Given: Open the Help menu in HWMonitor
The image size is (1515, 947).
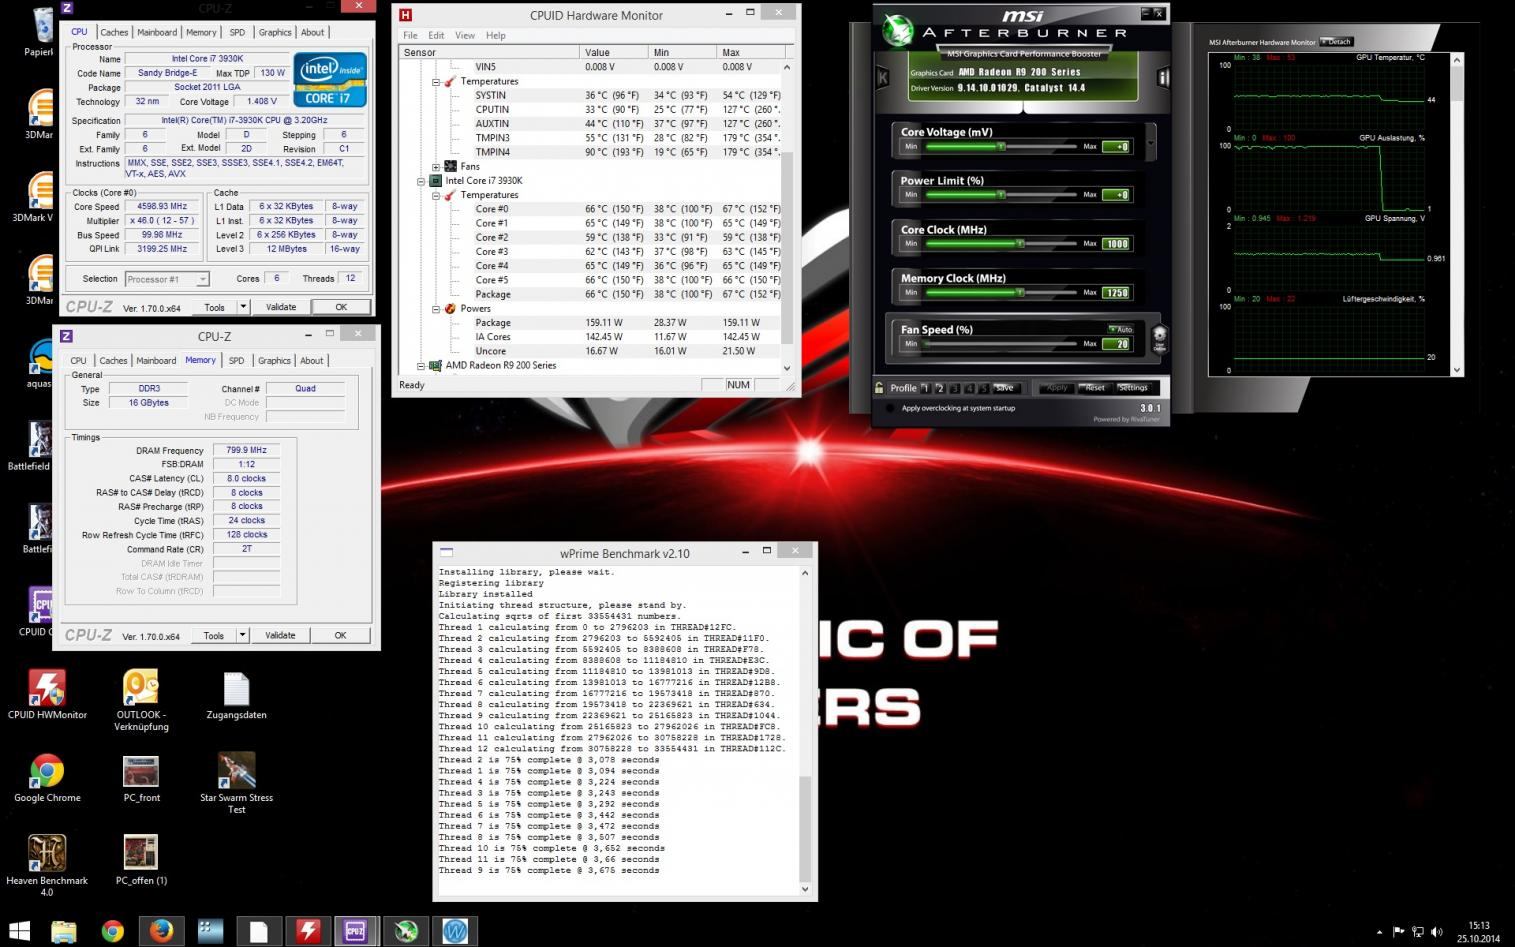Looking at the screenshot, I should click(495, 35).
